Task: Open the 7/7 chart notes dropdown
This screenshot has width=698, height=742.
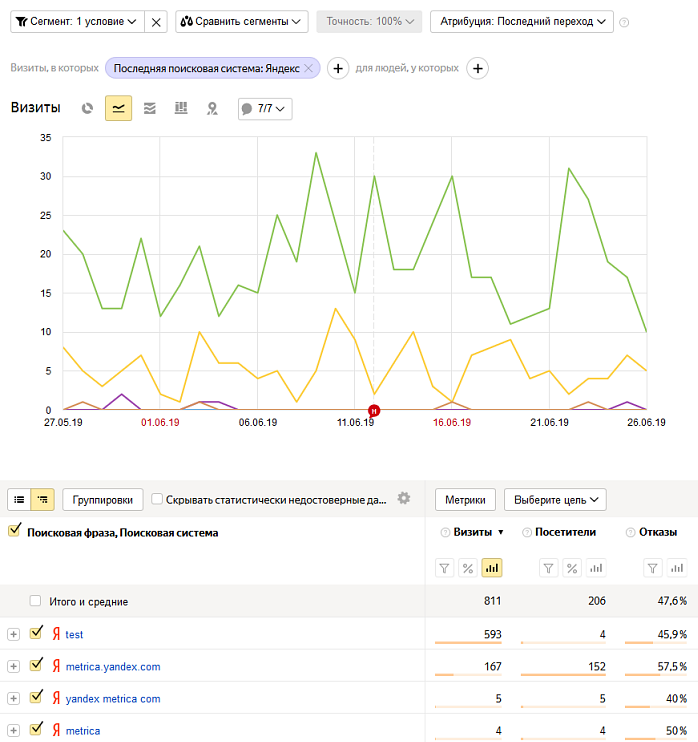Action: pyautogui.click(x=265, y=109)
